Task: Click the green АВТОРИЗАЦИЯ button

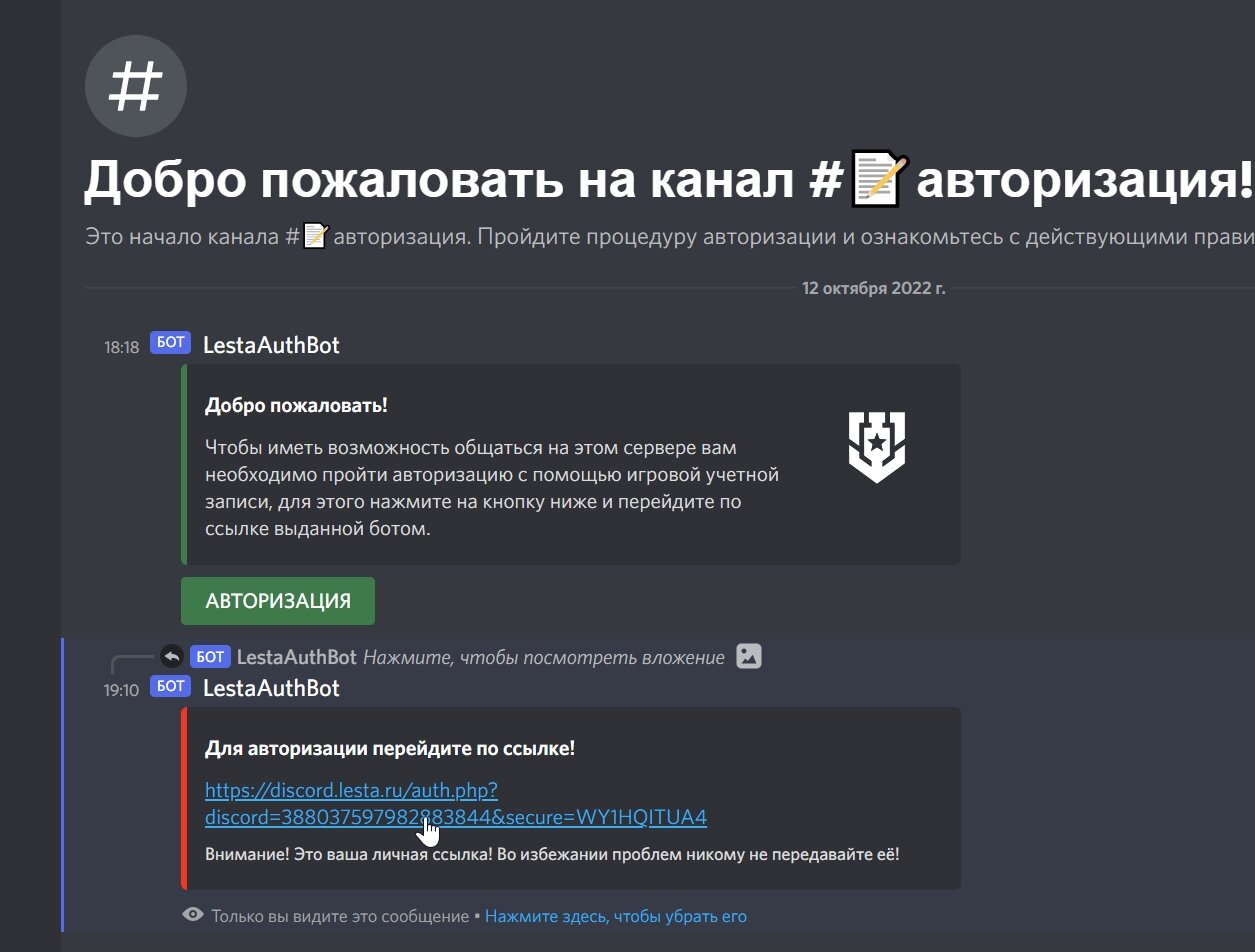Action: pos(278,601)
